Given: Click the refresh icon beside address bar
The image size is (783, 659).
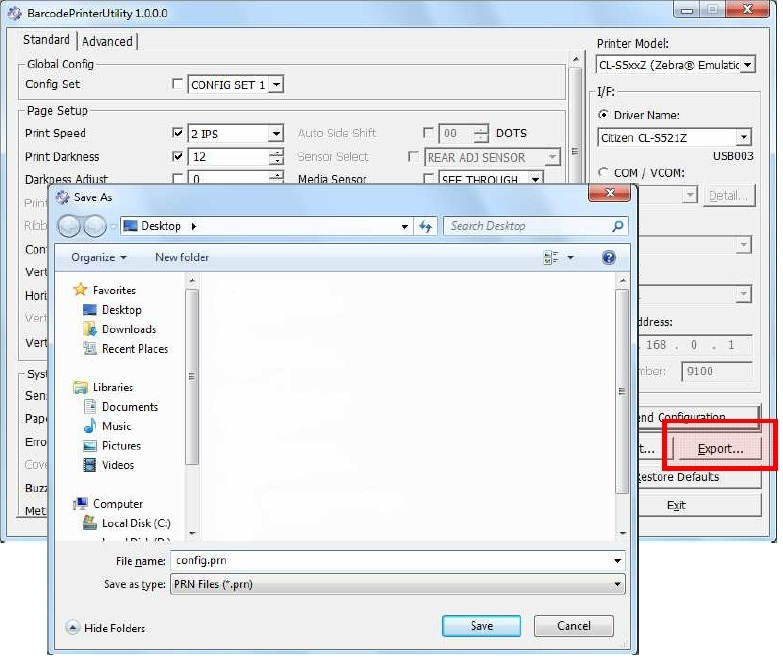Looking at the screenshot, I should (x=425, y=226).
